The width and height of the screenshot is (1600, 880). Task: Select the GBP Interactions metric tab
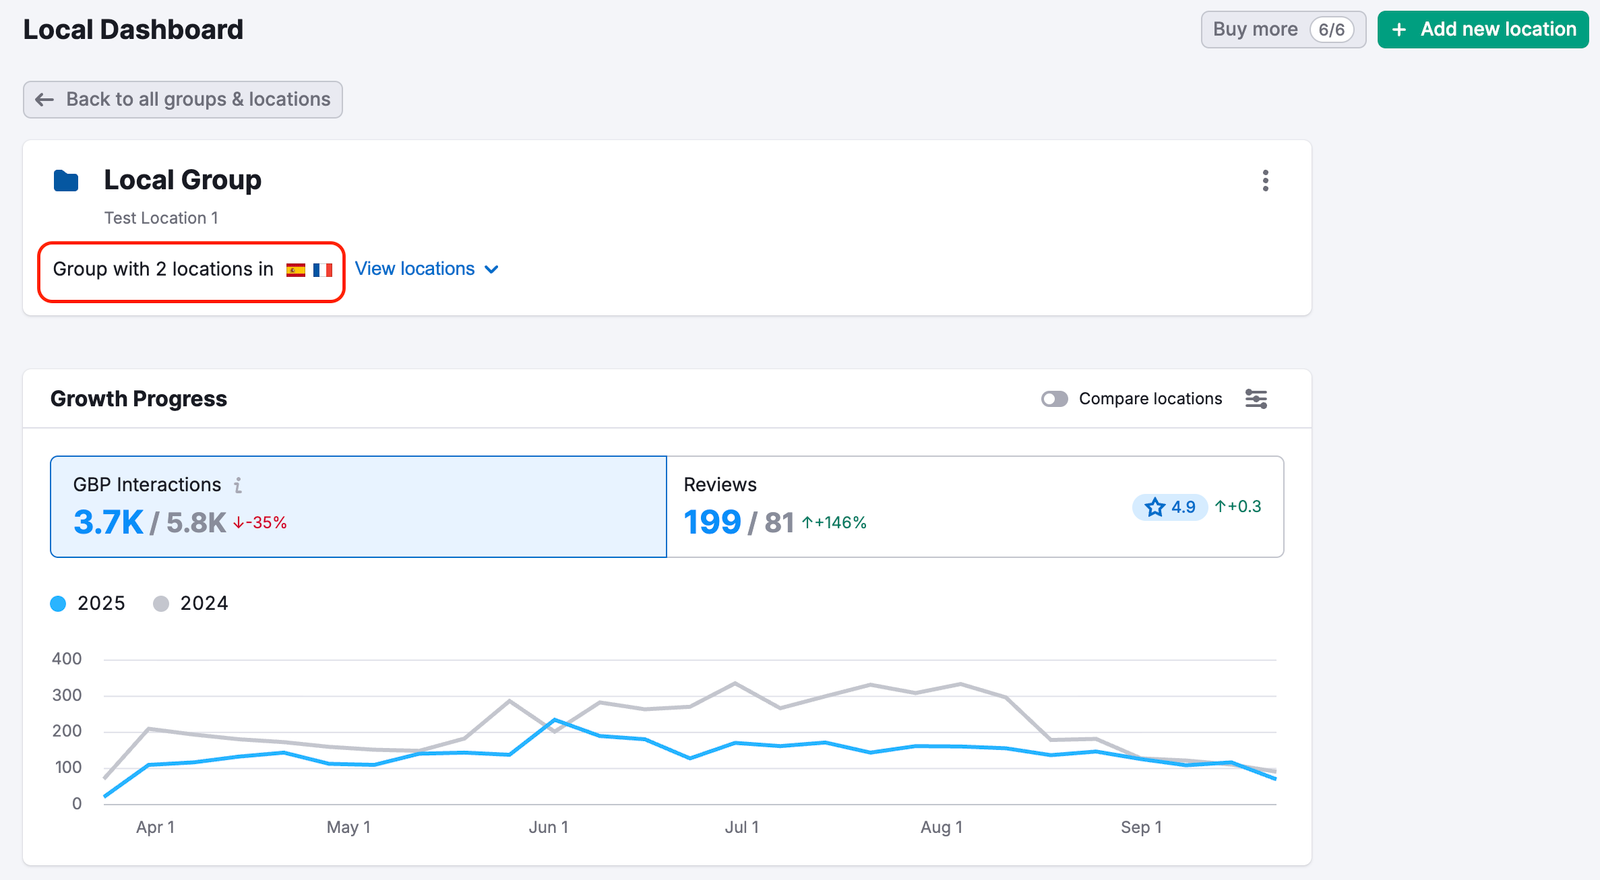[358, 506]
